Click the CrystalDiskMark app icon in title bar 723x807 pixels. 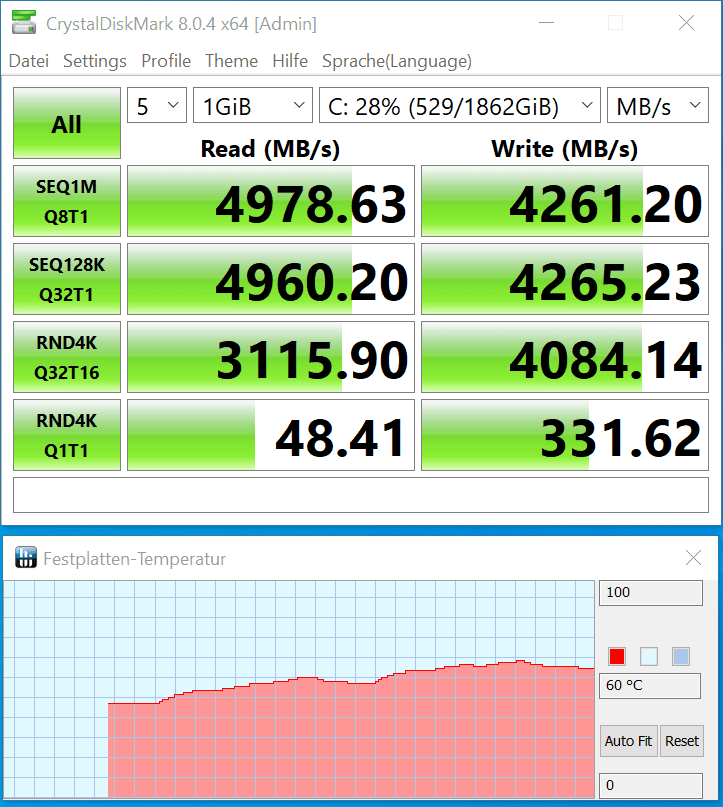click(24, 23)
